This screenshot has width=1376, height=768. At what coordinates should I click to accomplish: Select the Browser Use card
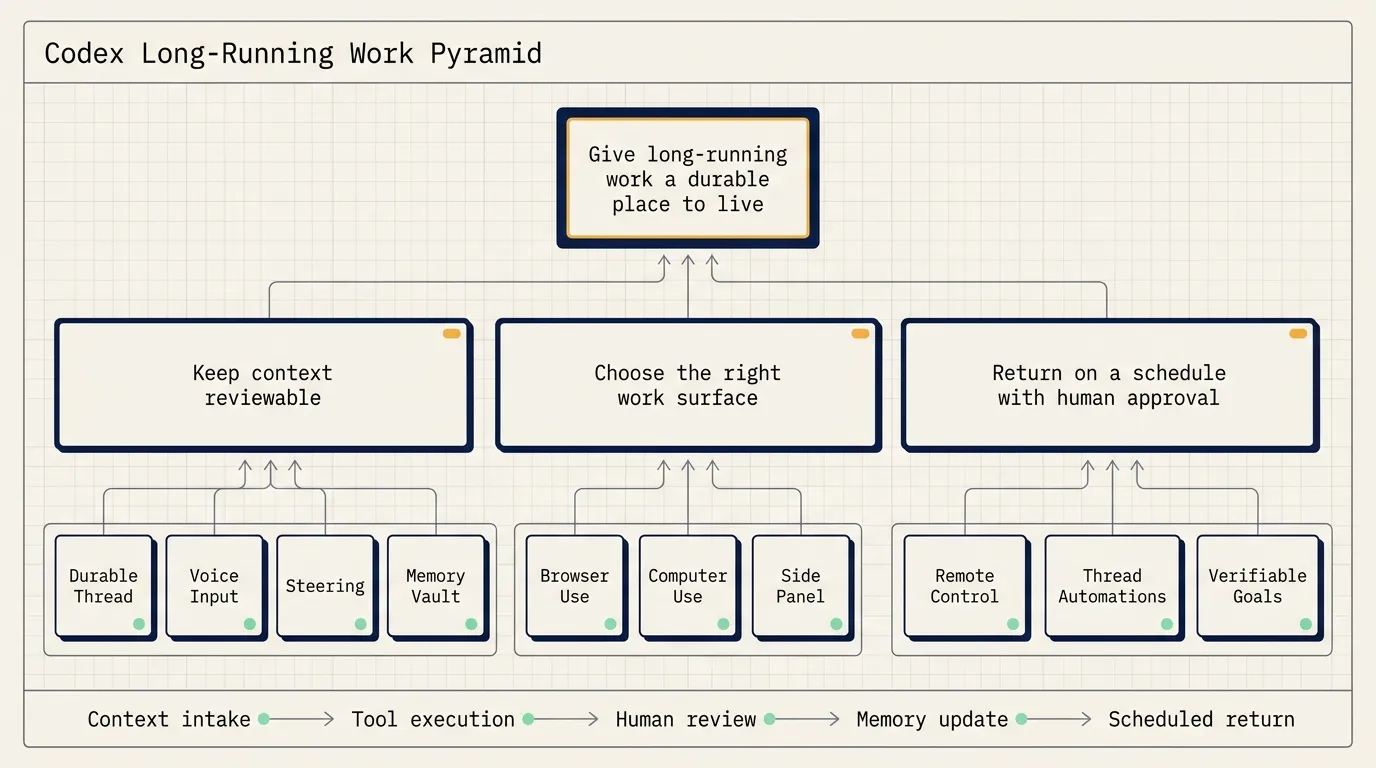pyautogui.click(x=575, y=587)
